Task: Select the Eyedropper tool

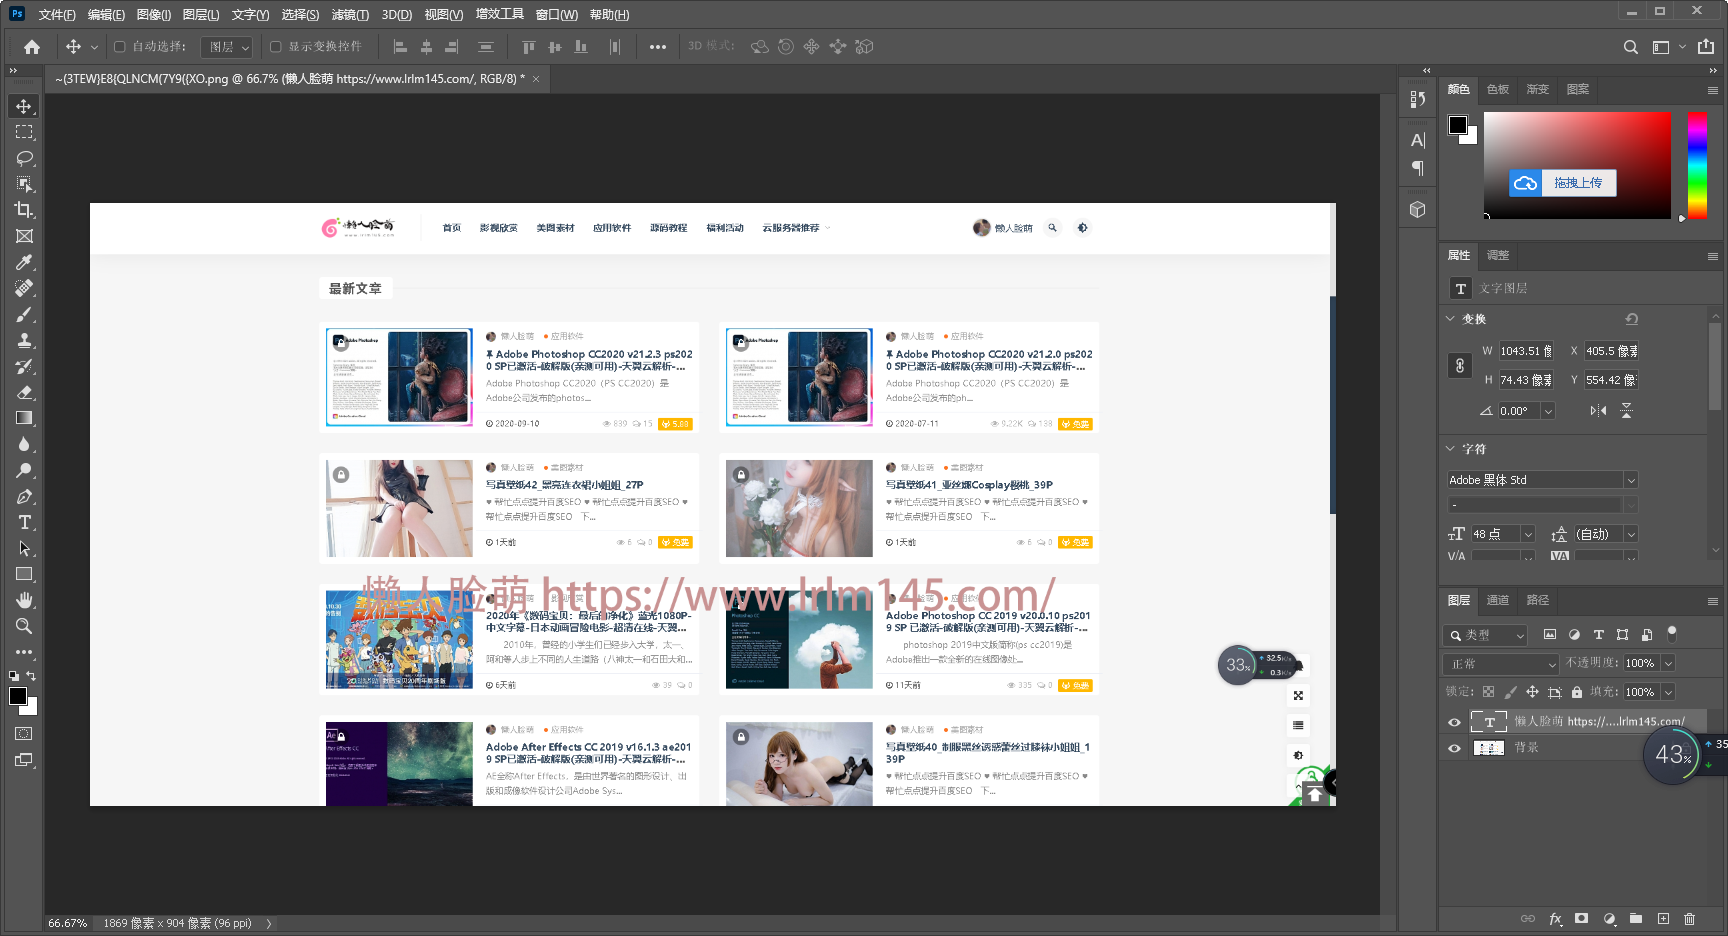Action: coord(24,262)
